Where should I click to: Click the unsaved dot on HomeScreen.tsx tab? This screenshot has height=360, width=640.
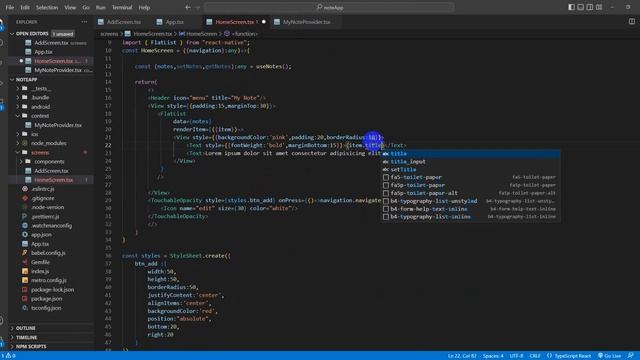click(264, 22)
